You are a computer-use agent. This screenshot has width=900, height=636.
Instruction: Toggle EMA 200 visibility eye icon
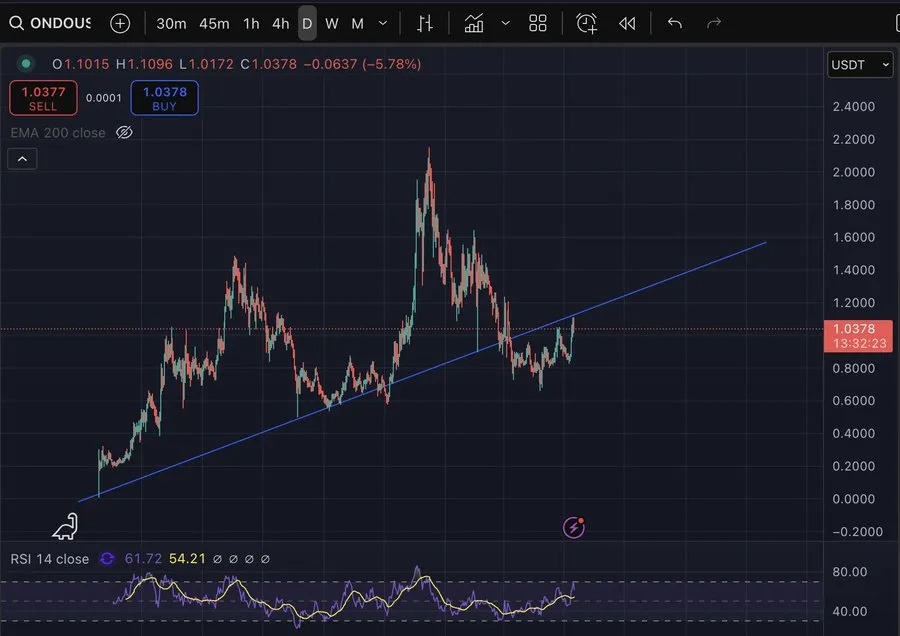point(124,132)
